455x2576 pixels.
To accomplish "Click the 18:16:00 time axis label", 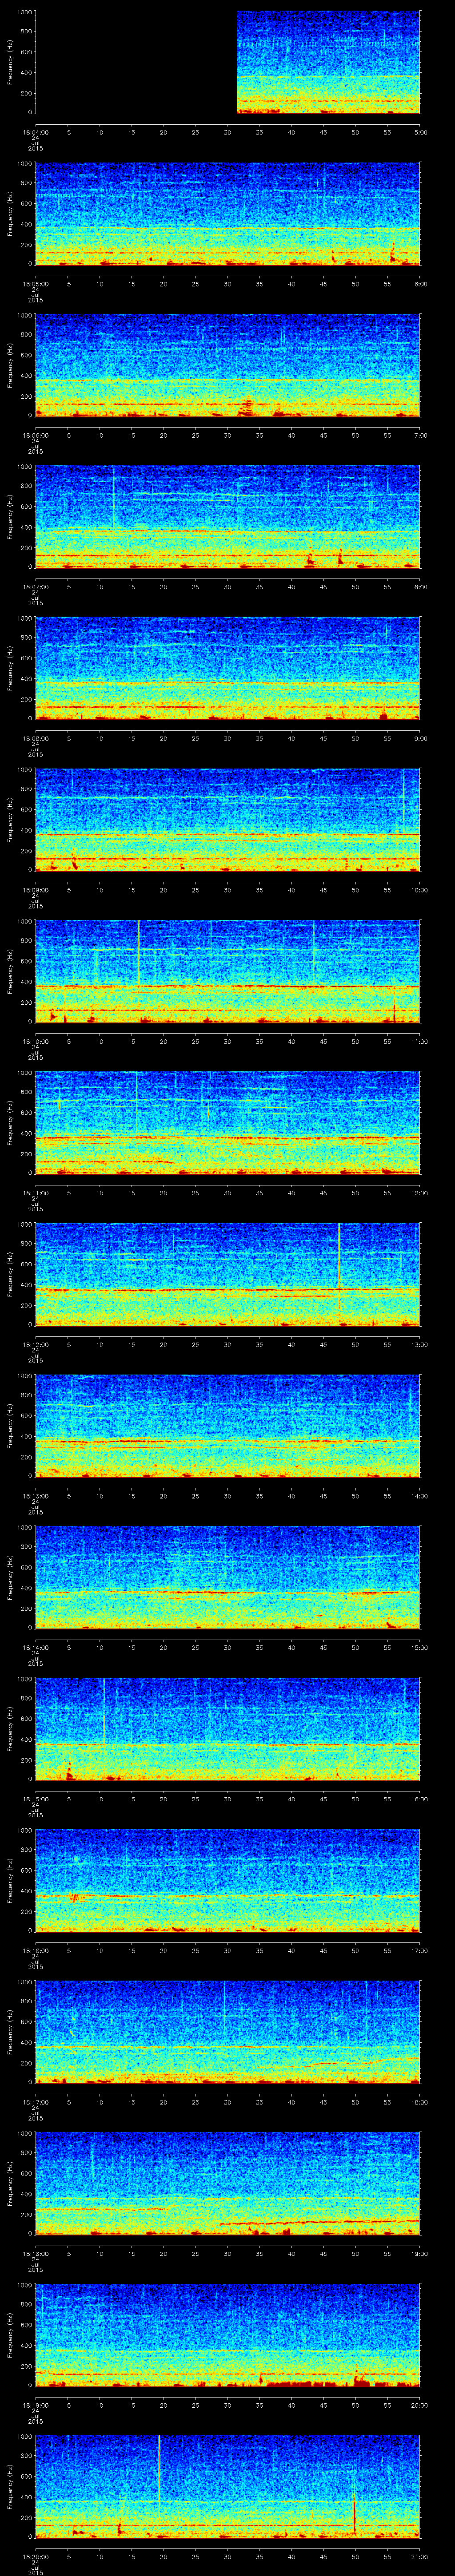I will tap(36, 1950).
